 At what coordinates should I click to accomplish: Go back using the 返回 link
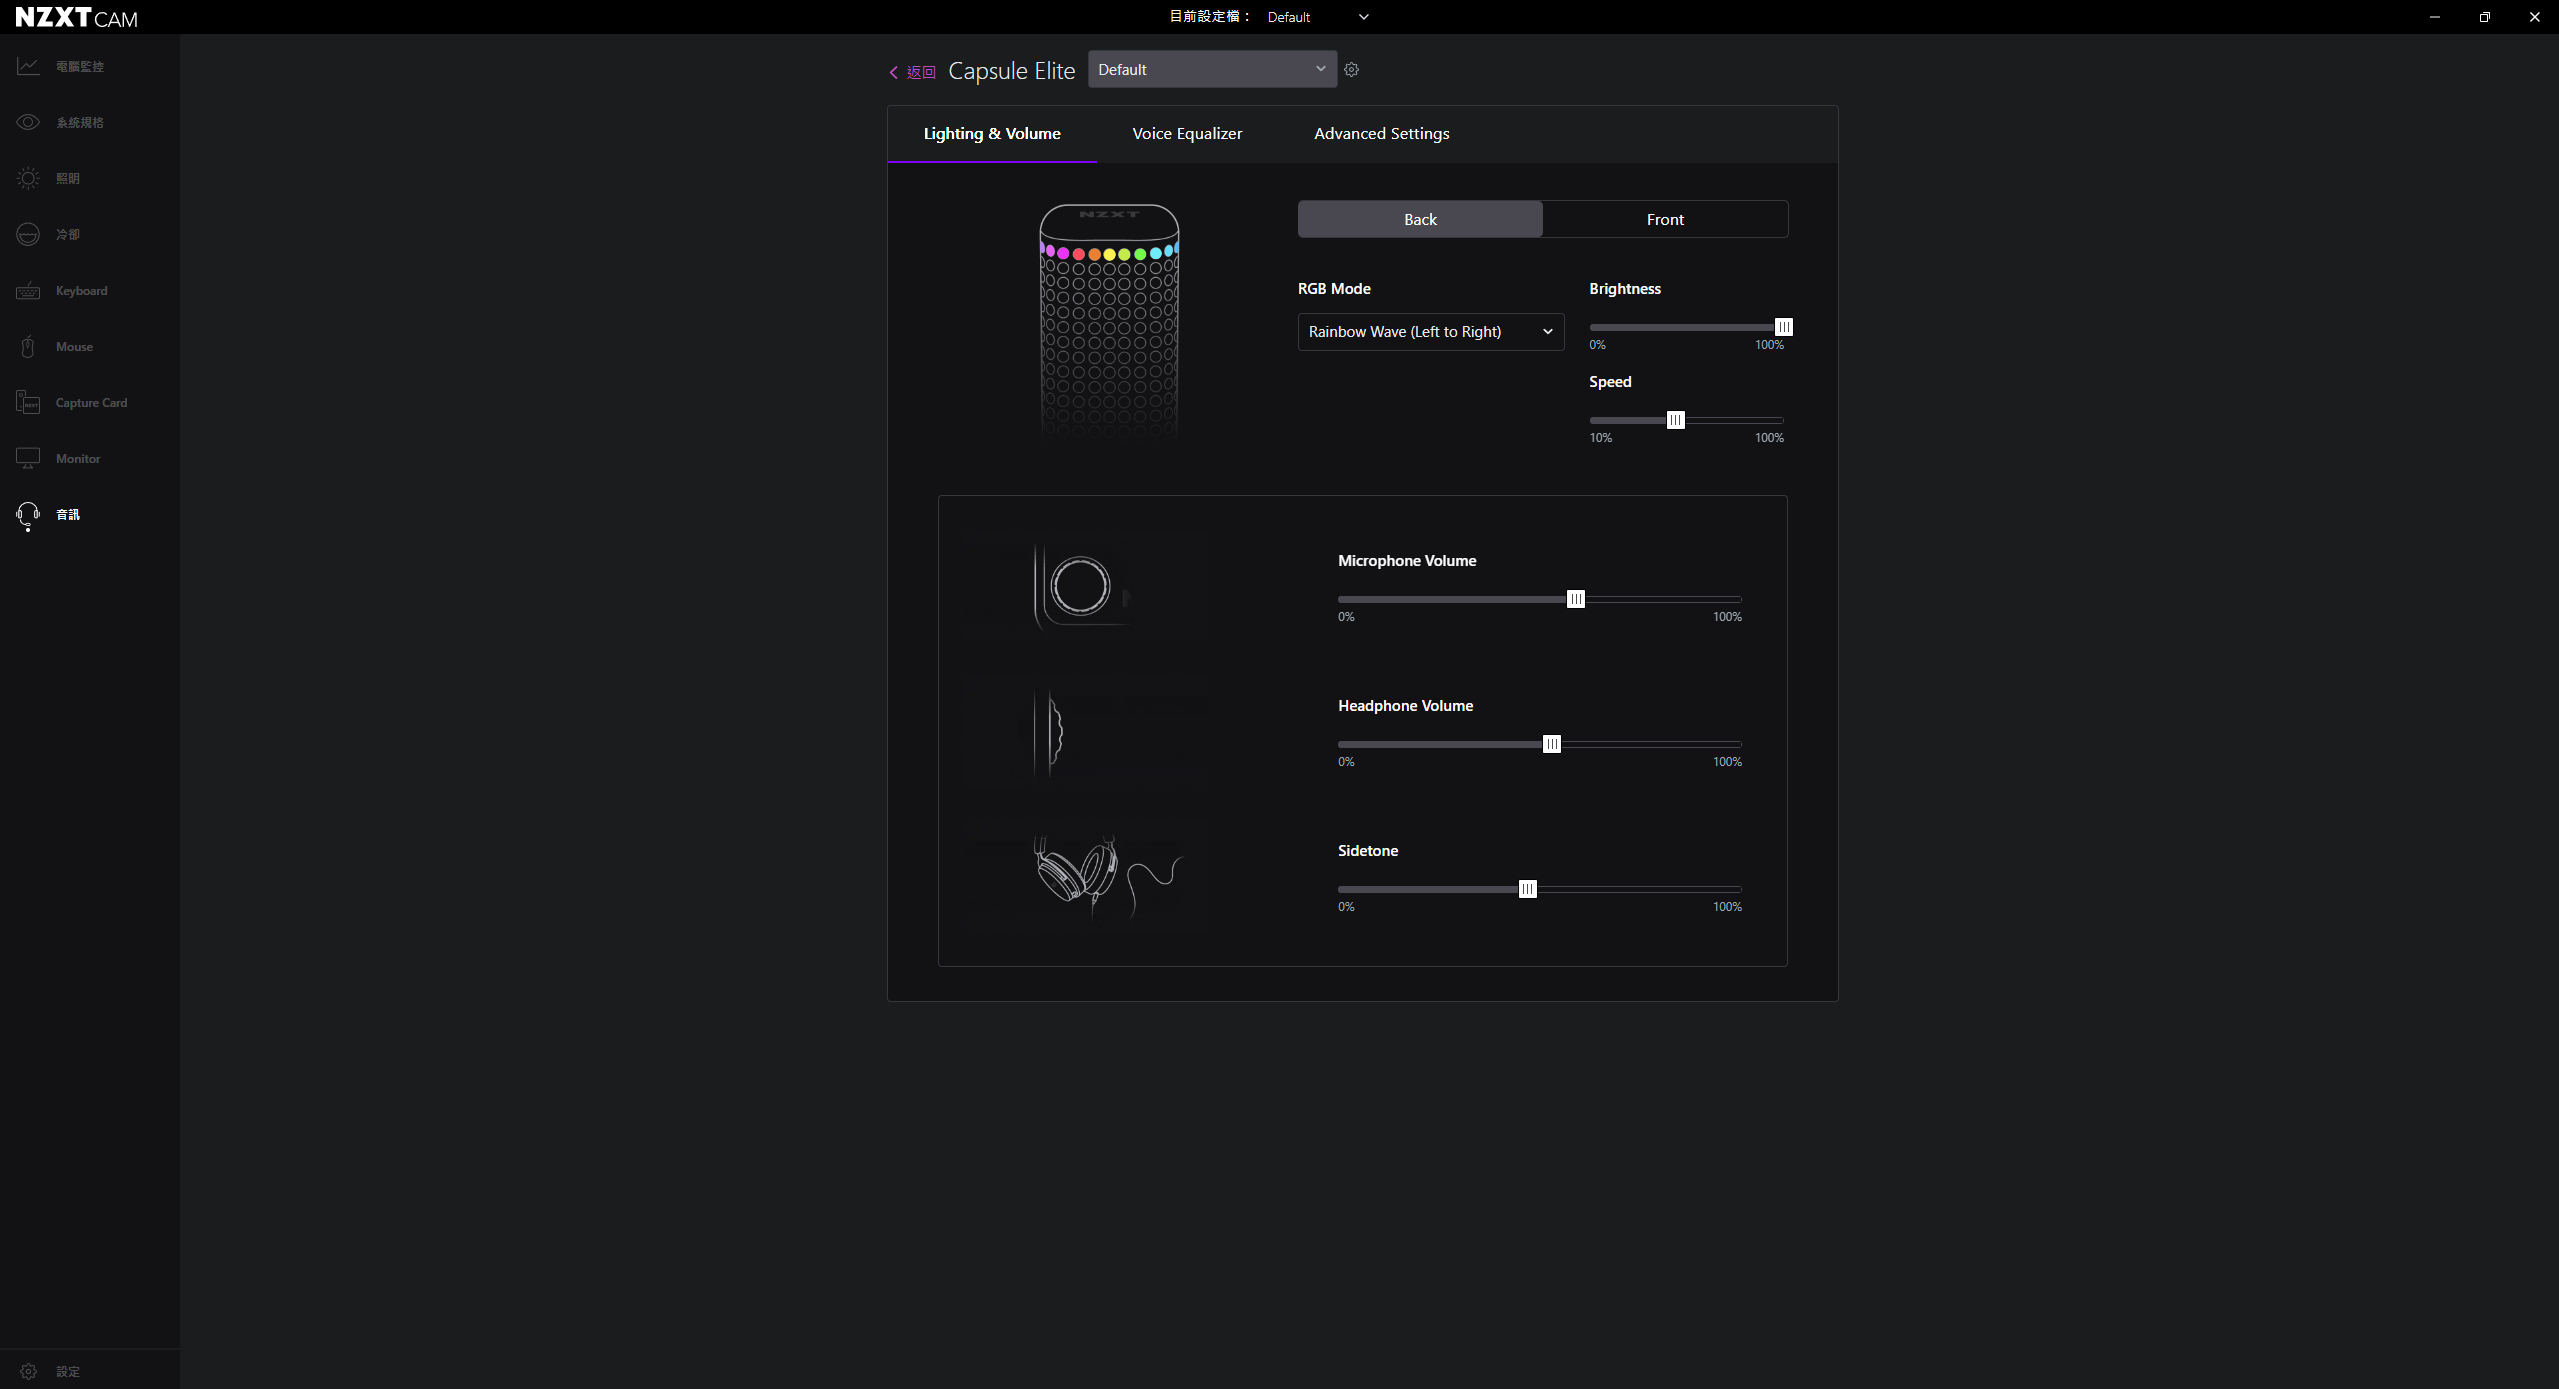click(912, 72)
